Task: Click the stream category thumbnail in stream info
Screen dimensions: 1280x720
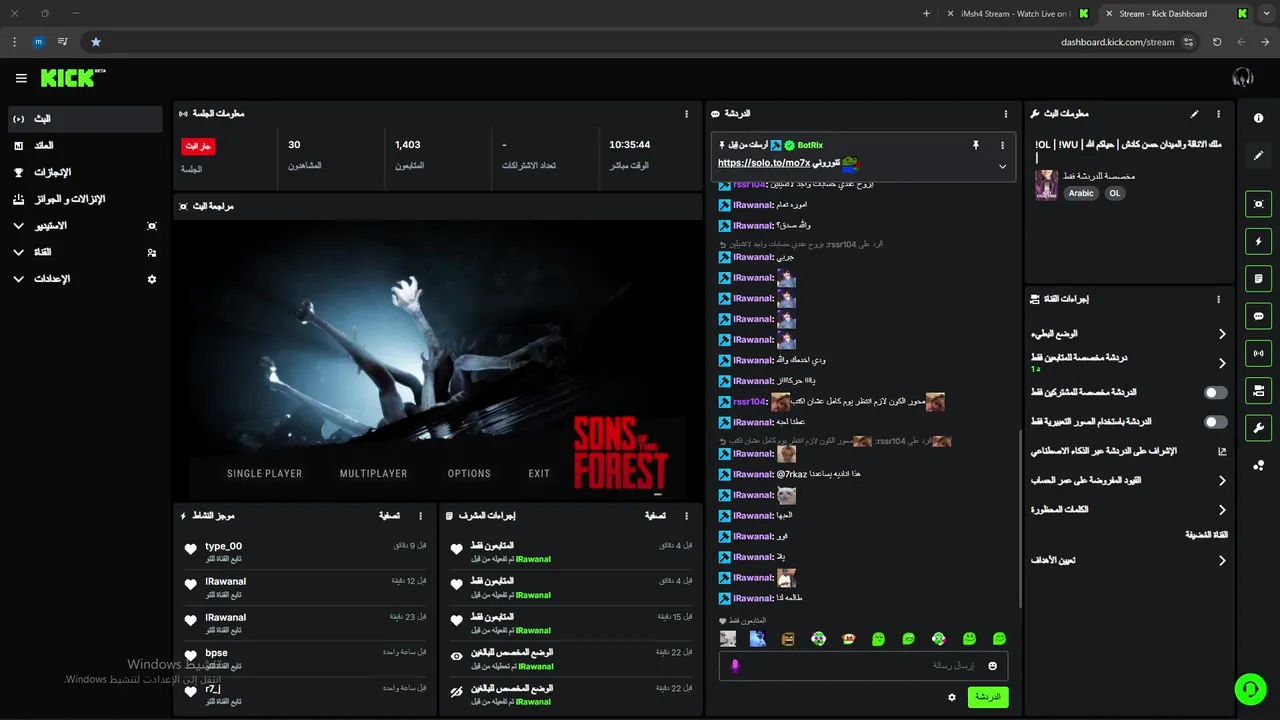Action: [x=1047, y=185]
